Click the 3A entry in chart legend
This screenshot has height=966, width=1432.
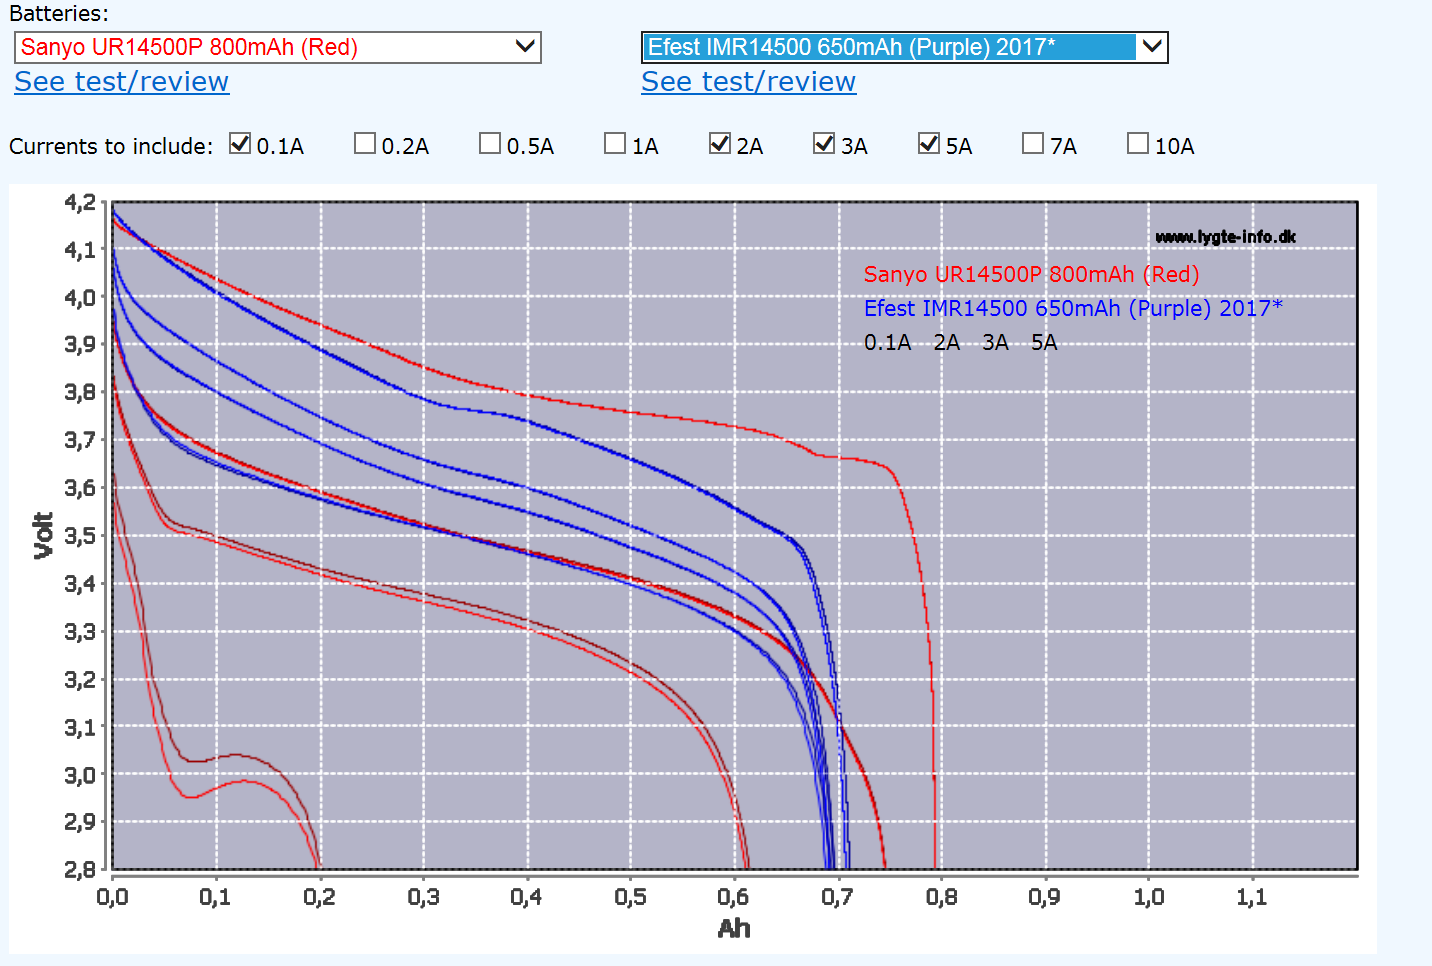[x=995, y=342]
